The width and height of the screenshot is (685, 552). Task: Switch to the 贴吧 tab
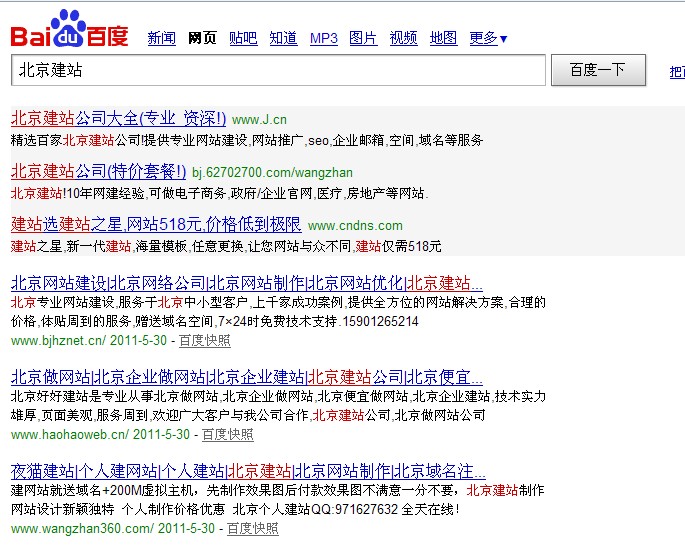pos(243,38)
